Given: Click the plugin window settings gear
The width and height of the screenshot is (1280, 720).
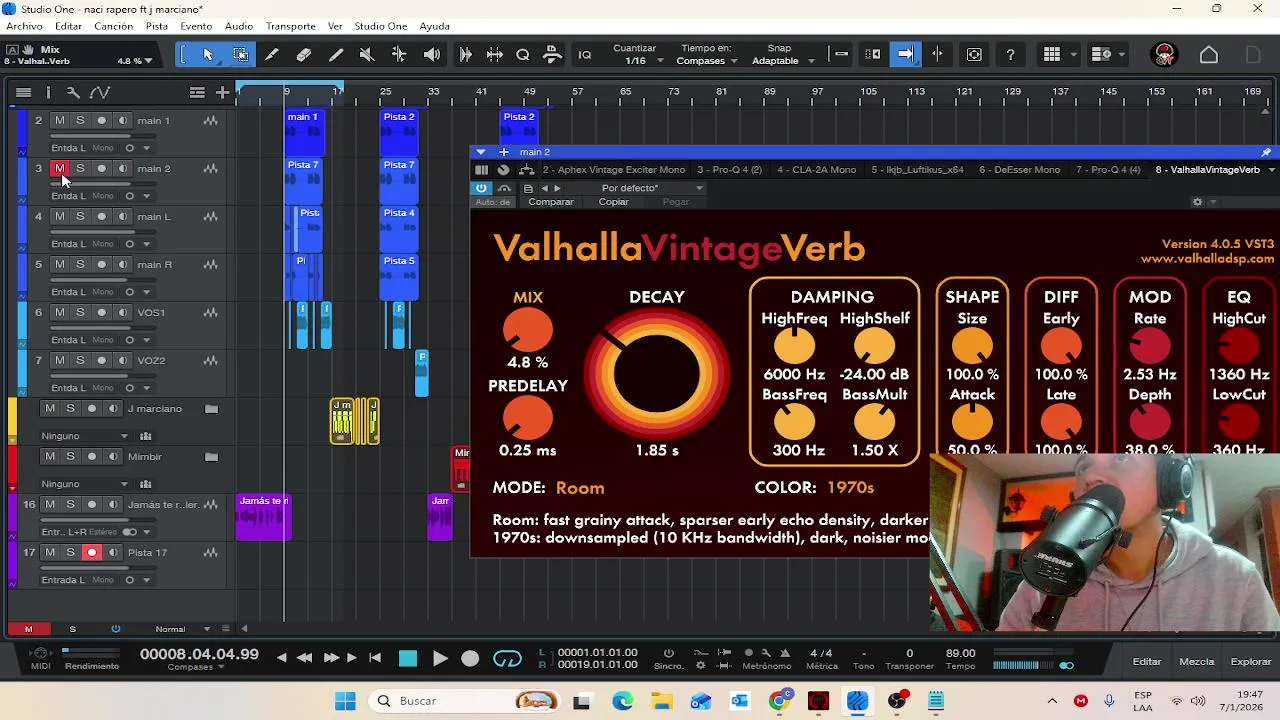Looking at the screenshot, I should coord(1197,202).
